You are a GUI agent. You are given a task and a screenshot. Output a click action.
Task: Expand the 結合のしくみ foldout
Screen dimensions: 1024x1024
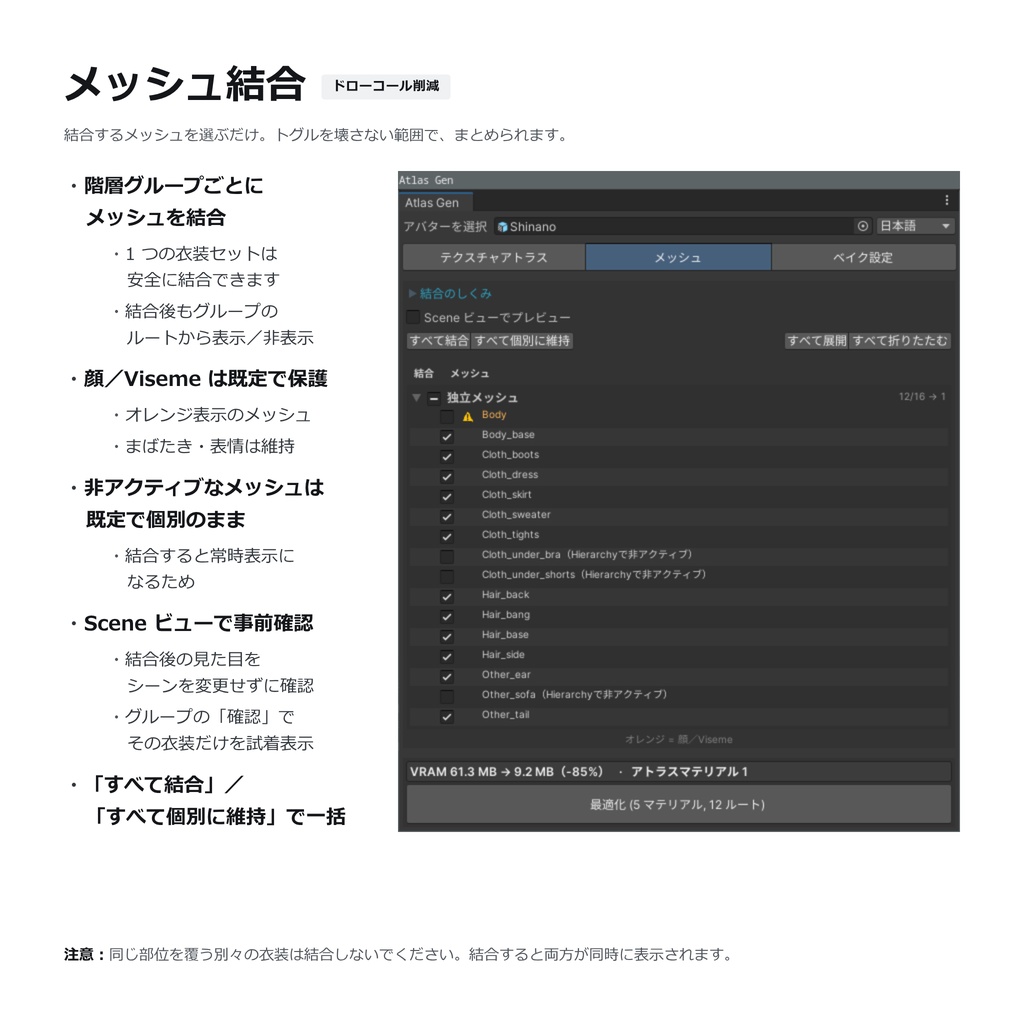(x=412, y=293)
